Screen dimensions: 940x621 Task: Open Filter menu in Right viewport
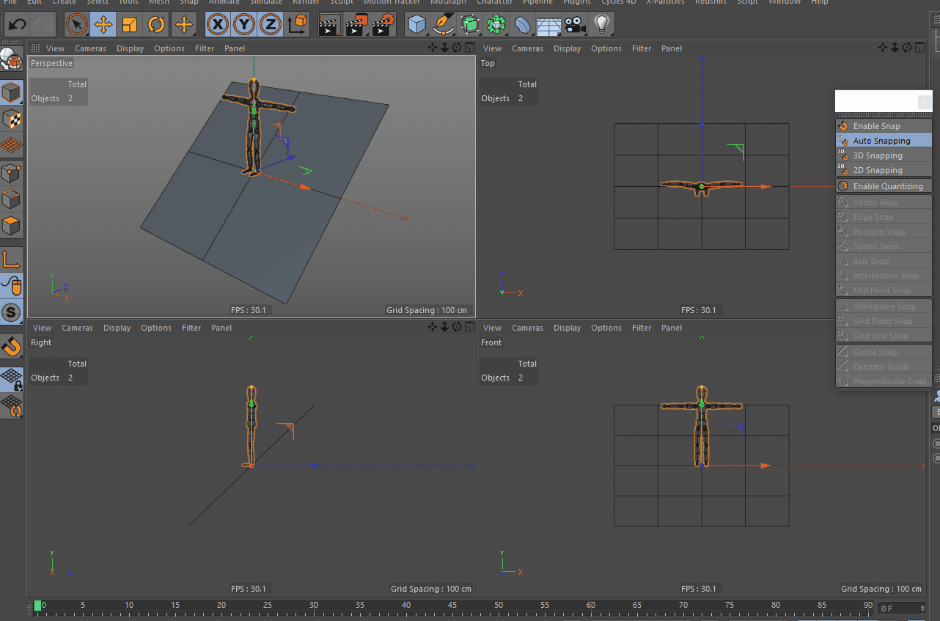191,328
